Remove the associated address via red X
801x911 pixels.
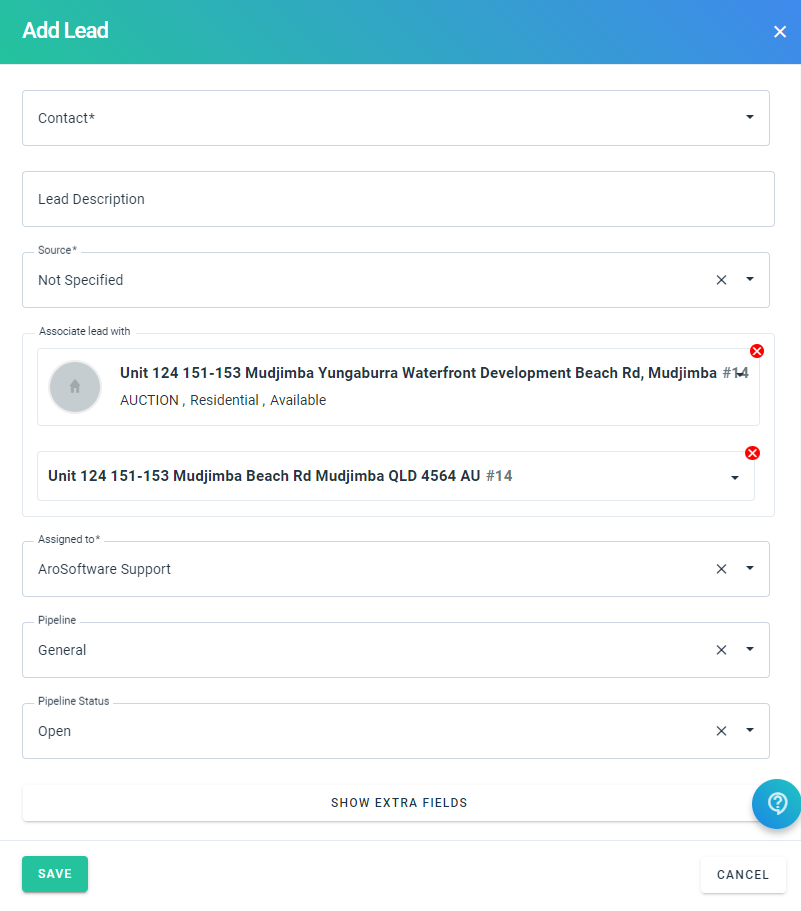752,453
